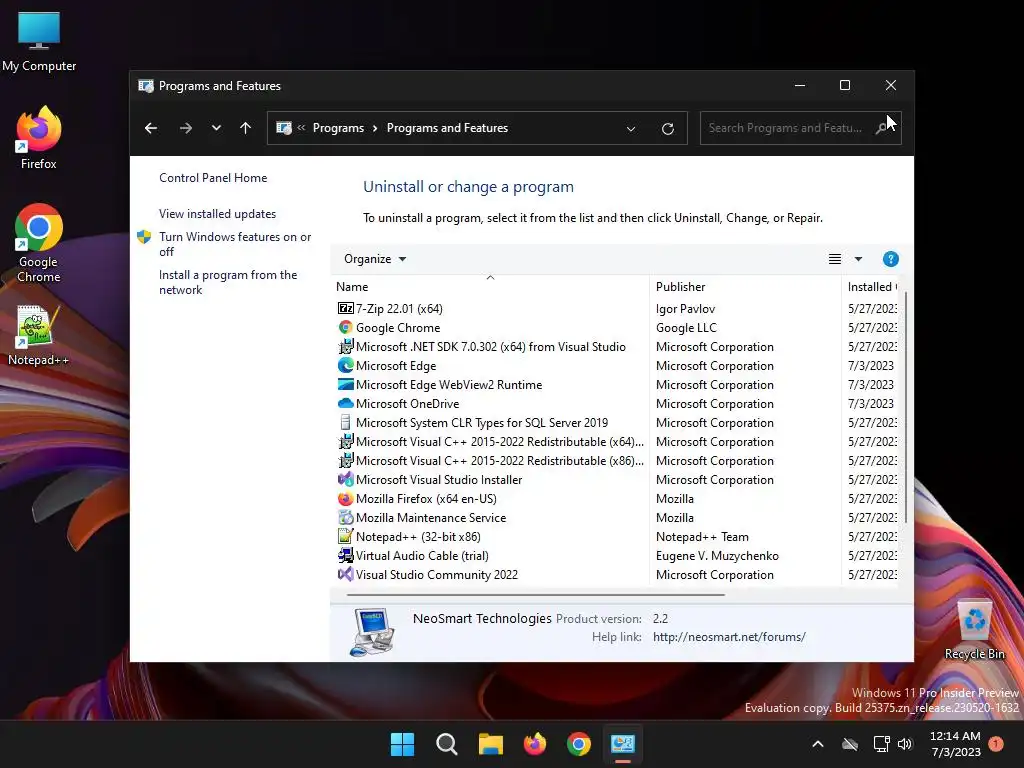
Task: Sort by the Name column header
Action: point(490,287)
